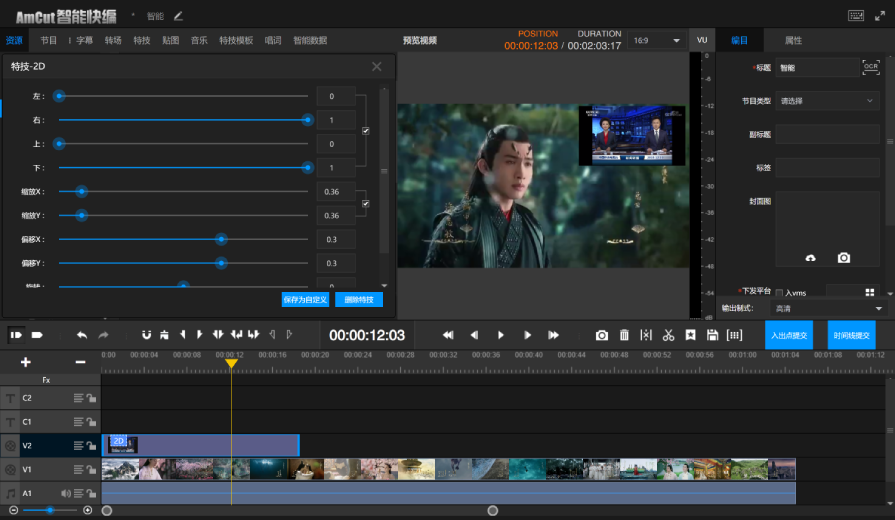Open the 属性 tab in the right panel

point(793,41)
